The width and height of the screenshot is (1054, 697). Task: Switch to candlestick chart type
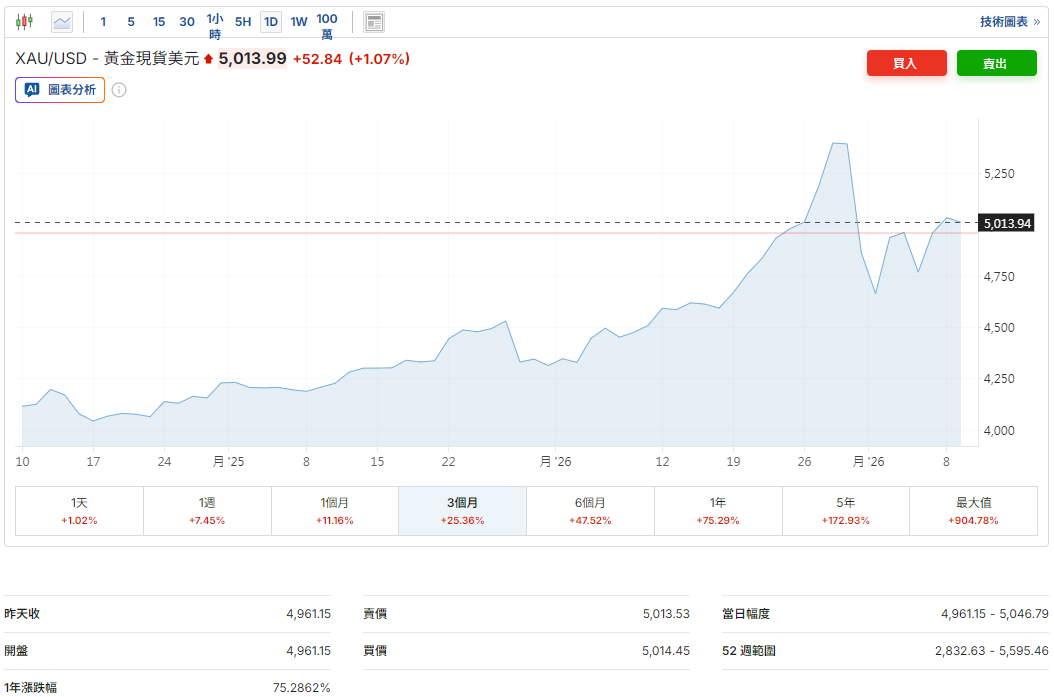[x=24, y=22]
